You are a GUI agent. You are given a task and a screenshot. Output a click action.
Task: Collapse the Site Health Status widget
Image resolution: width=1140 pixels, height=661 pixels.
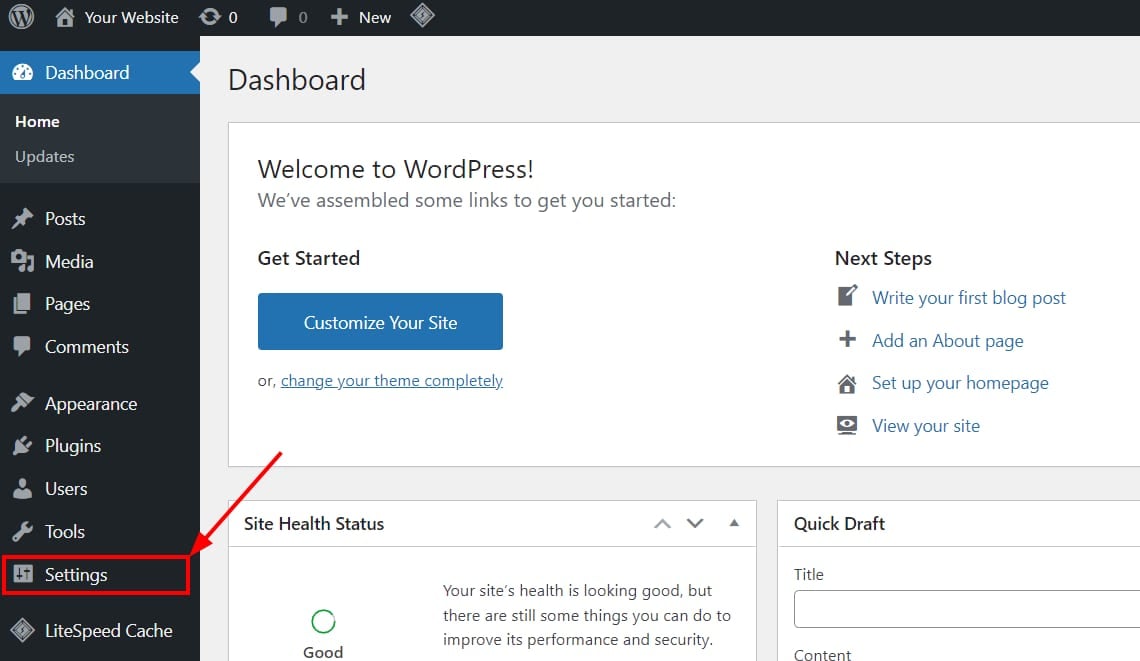tap(734, 523)
